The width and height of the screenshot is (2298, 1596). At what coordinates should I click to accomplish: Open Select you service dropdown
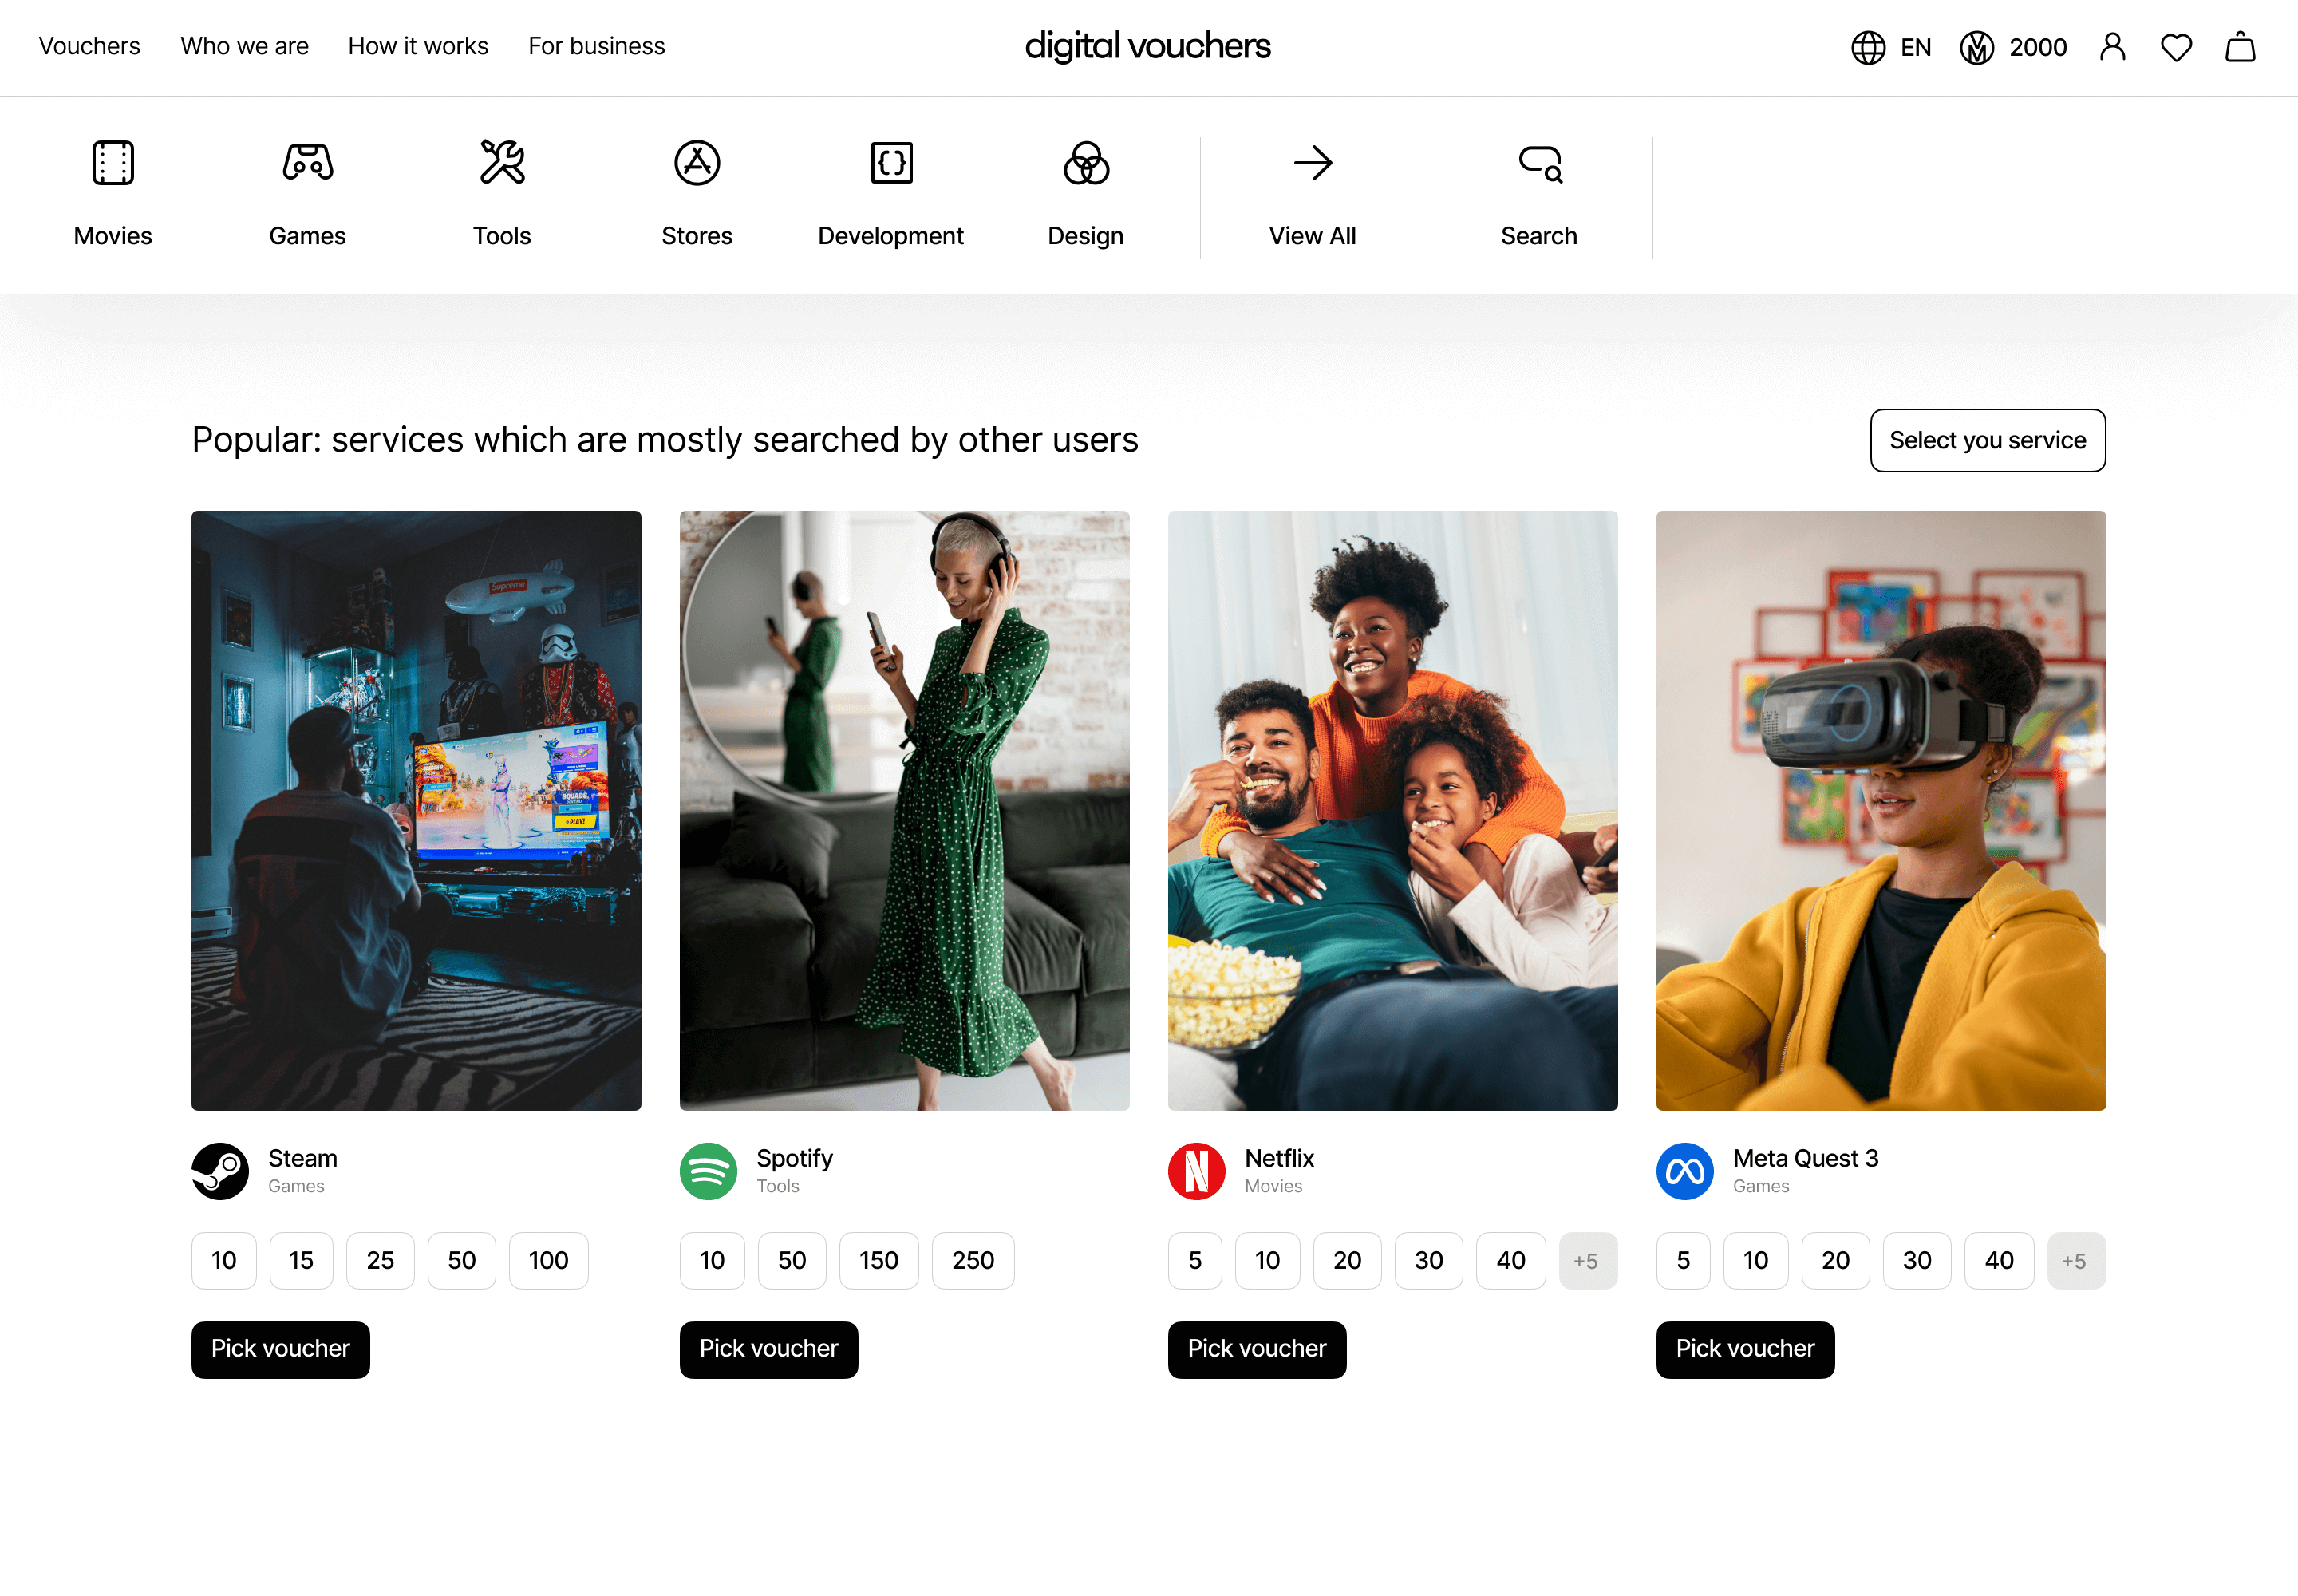pos(1987,440)
